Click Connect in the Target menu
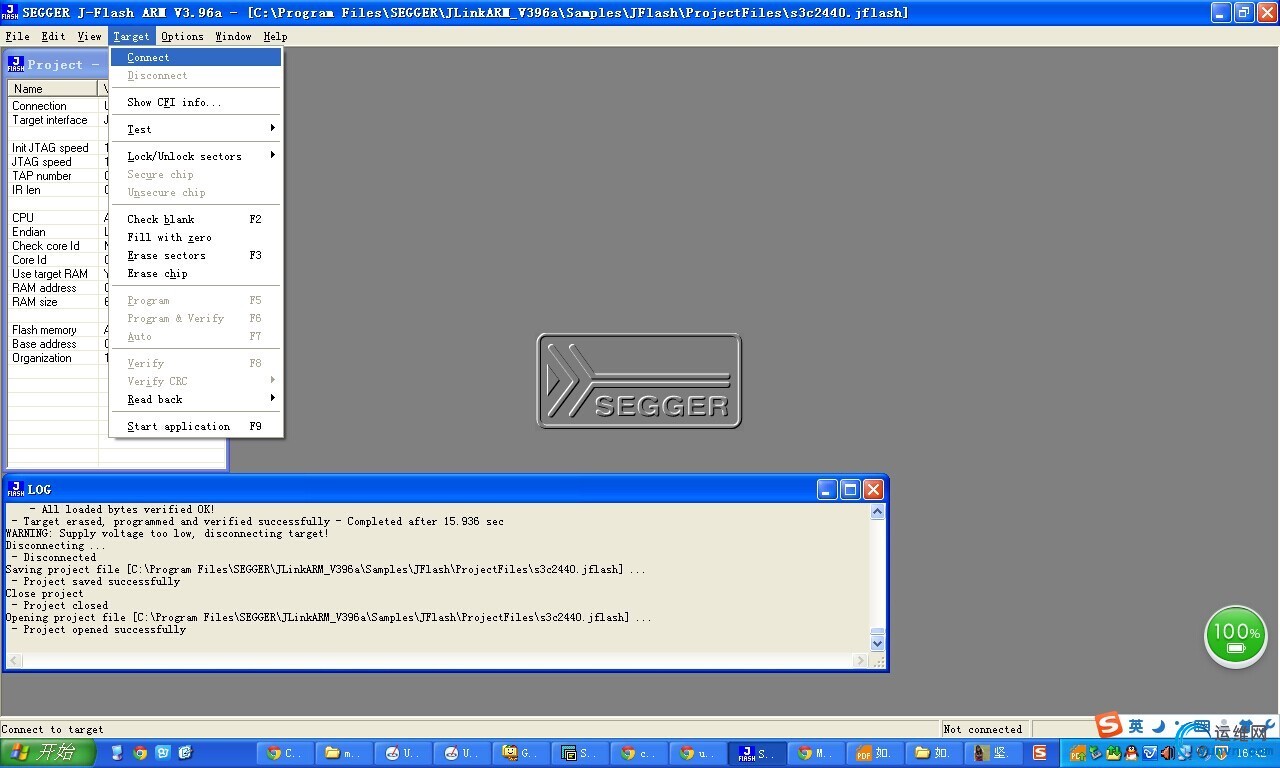Image resolution: width=1280 pixels, height=768 pixels. [x=196, y=57]
